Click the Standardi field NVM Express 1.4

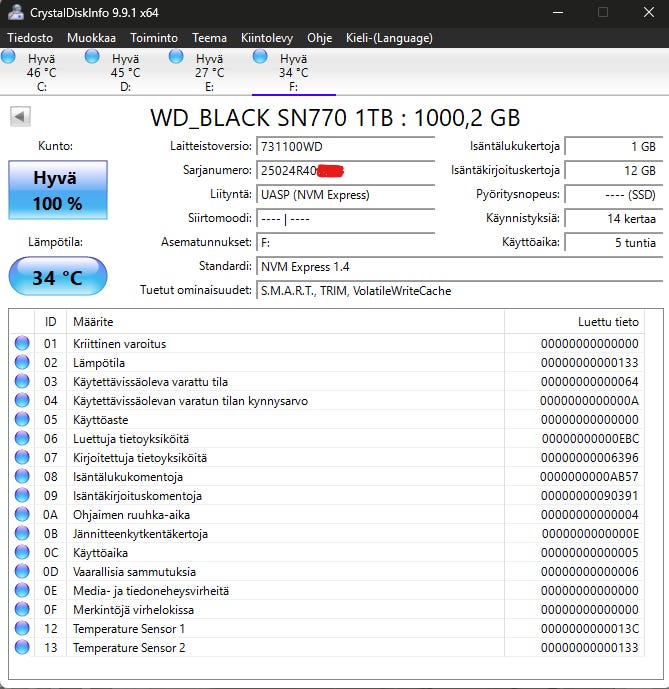click(x=459, y=267)
